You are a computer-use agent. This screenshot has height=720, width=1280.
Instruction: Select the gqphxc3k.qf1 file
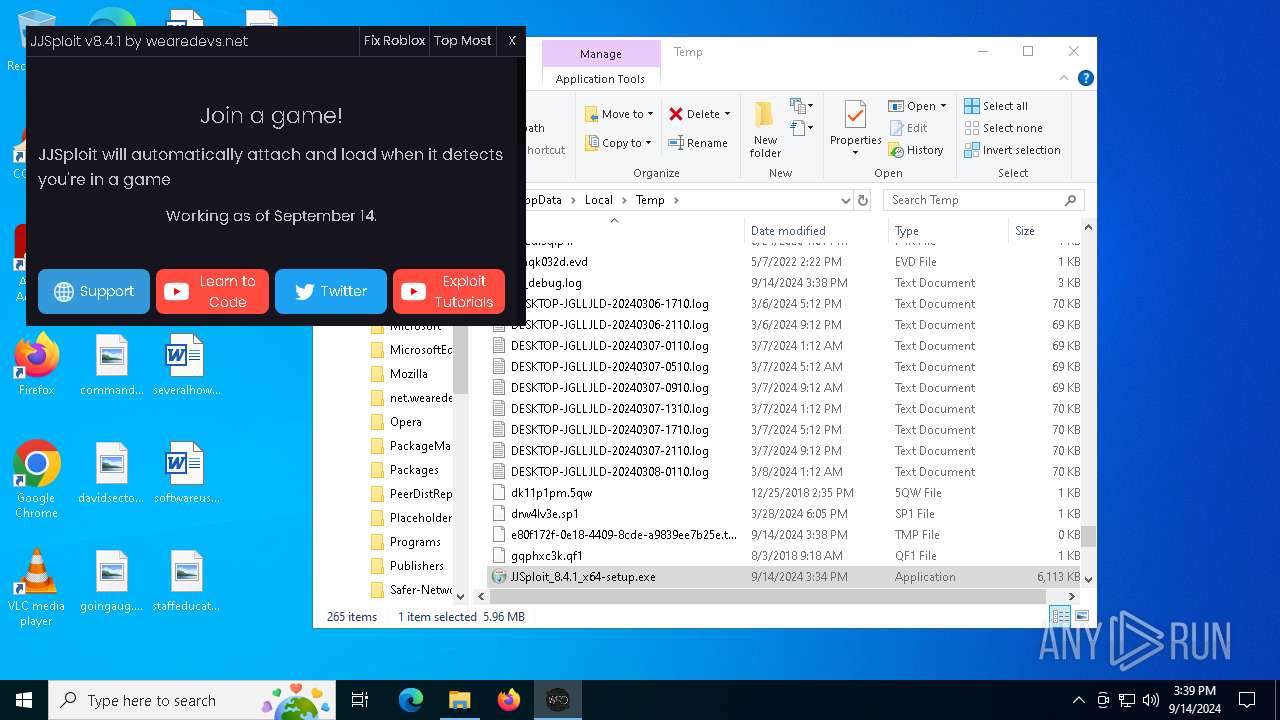click(x=784, y=556)
